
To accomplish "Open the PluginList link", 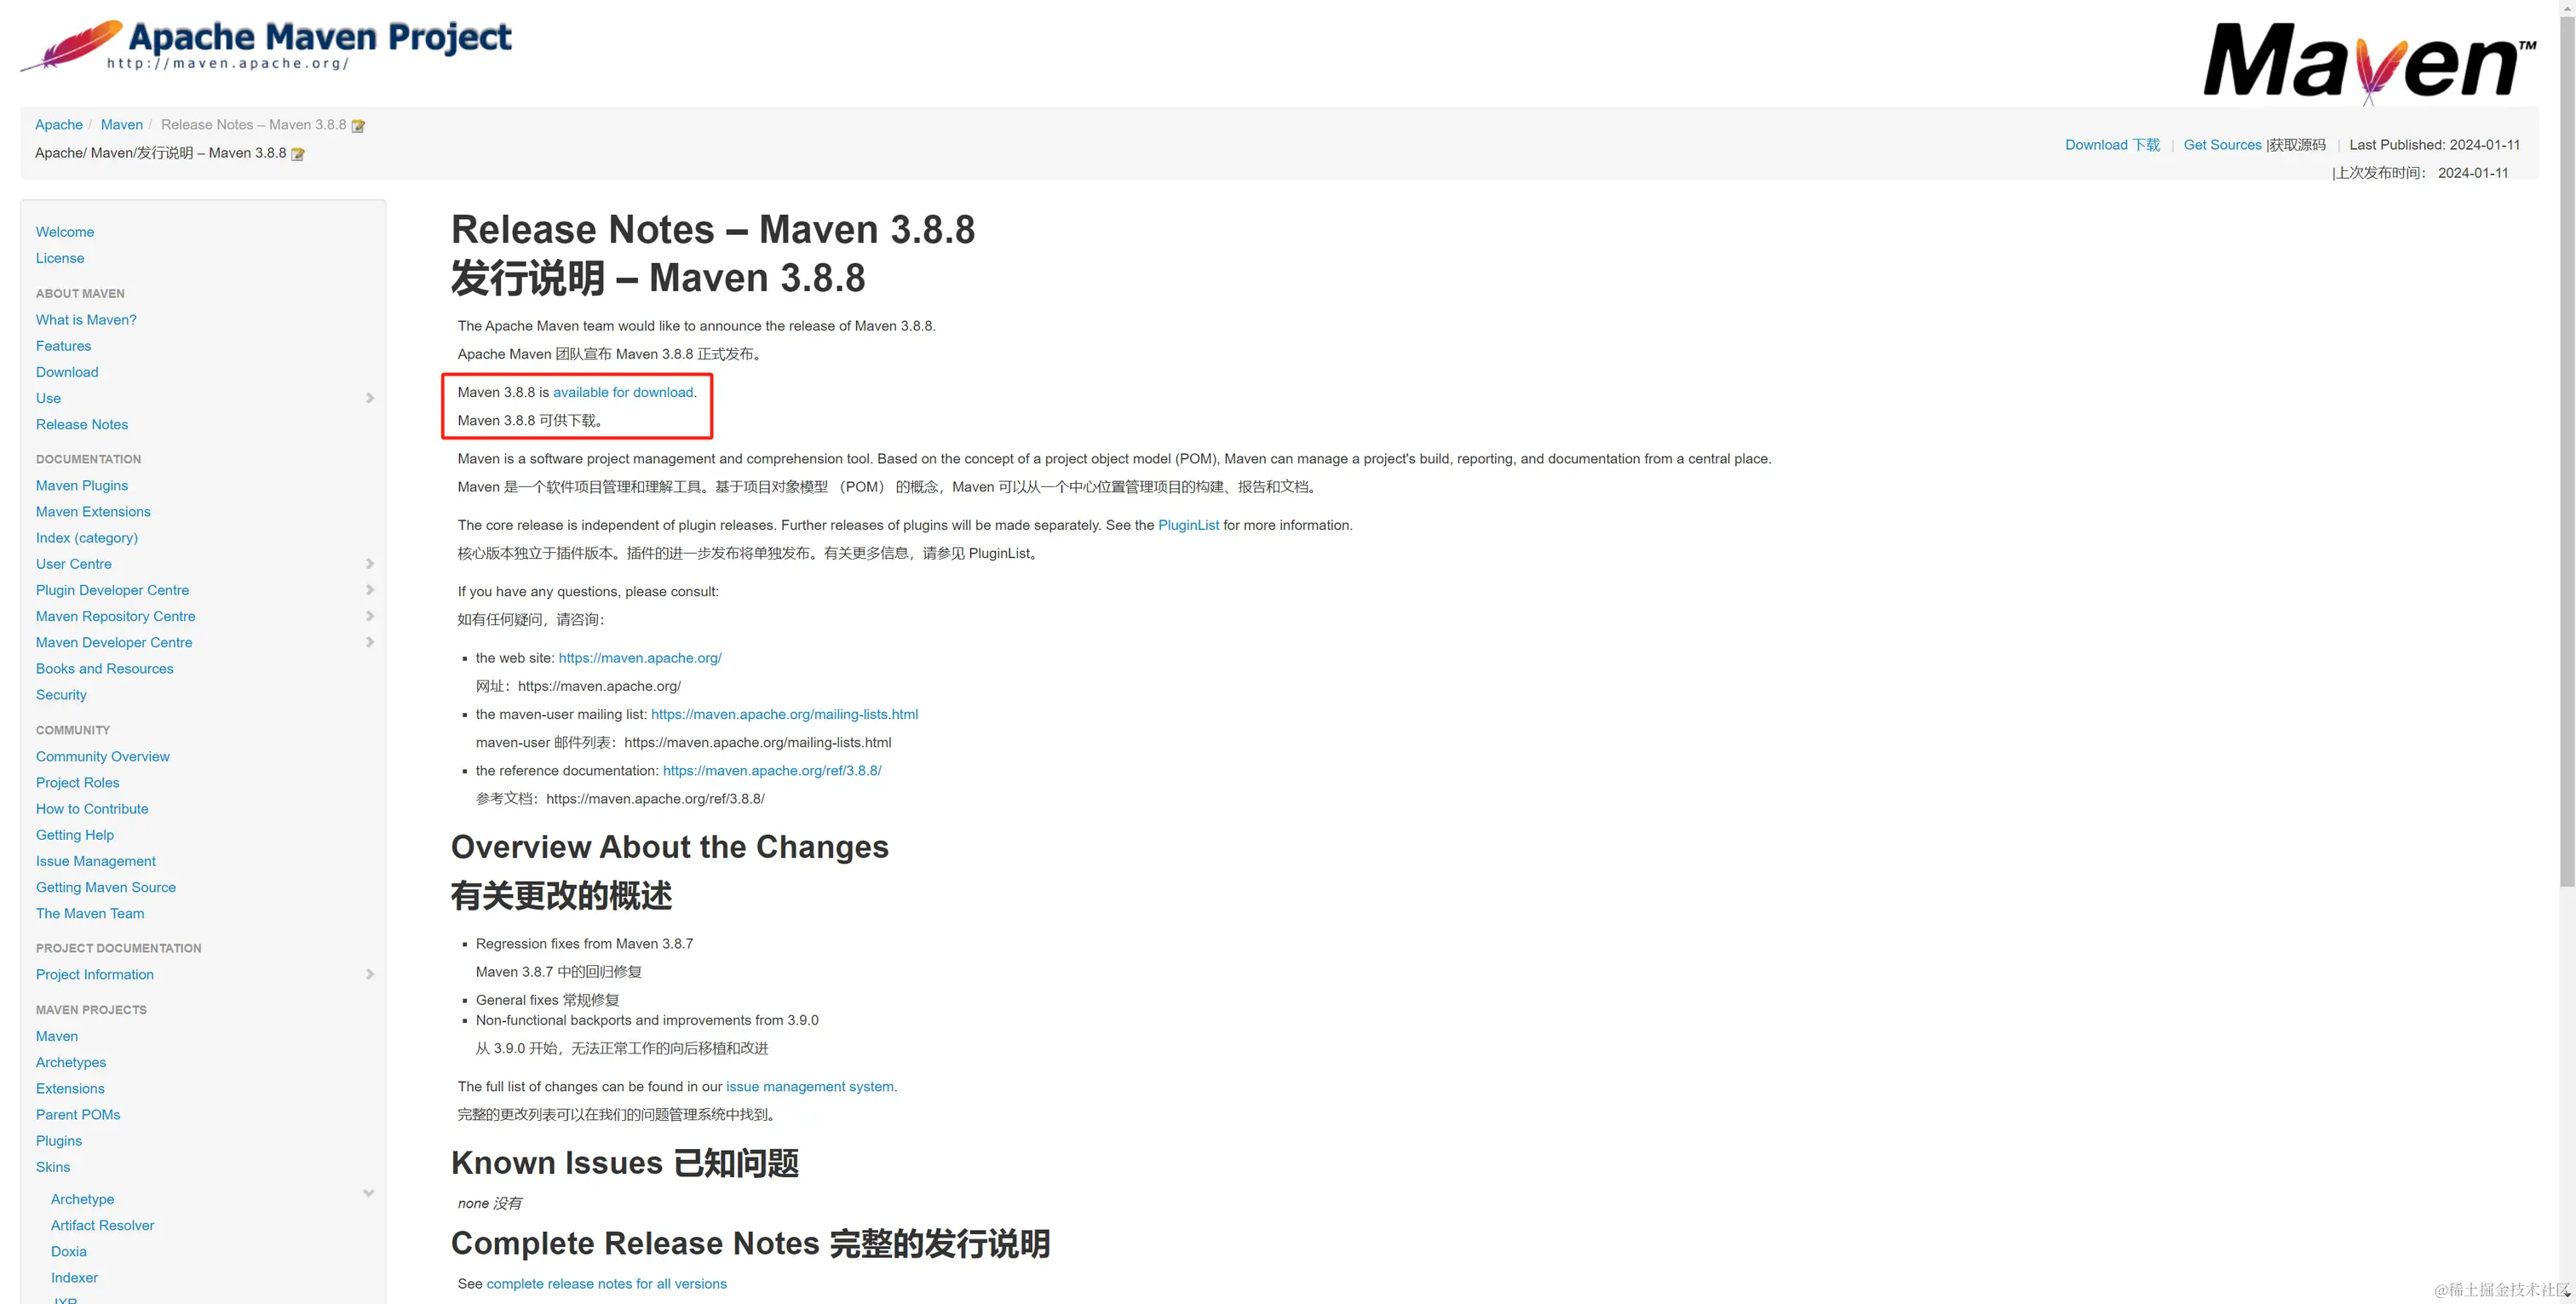I will (1188, 525).
